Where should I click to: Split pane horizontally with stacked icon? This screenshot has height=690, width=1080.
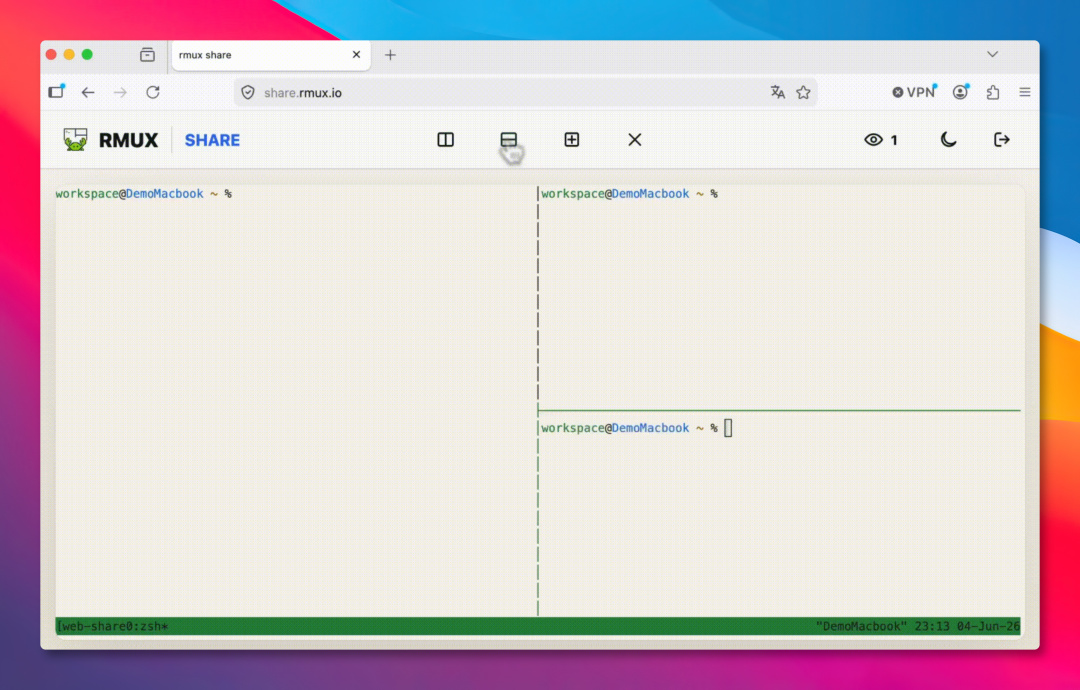508,140
